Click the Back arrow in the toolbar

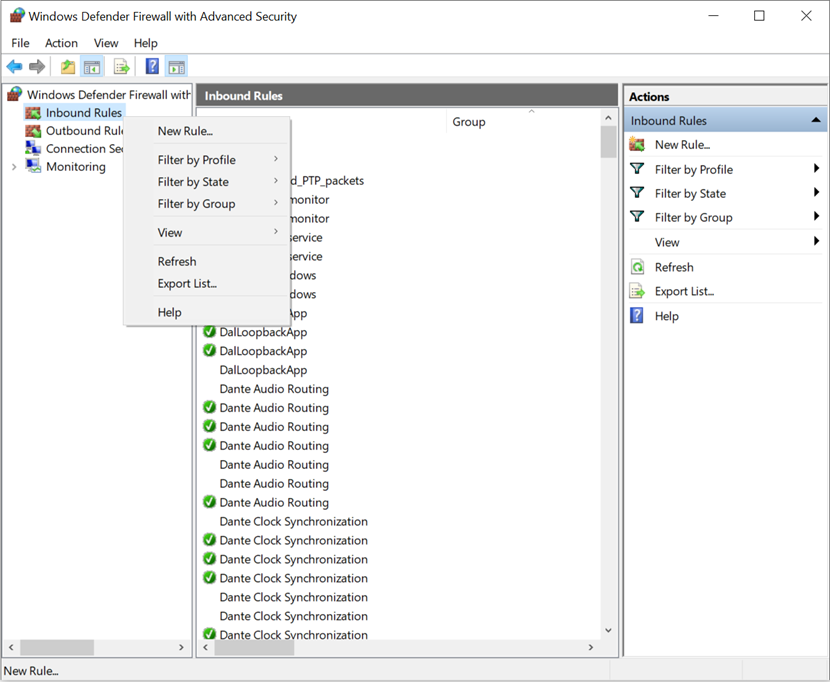(14, 67)
